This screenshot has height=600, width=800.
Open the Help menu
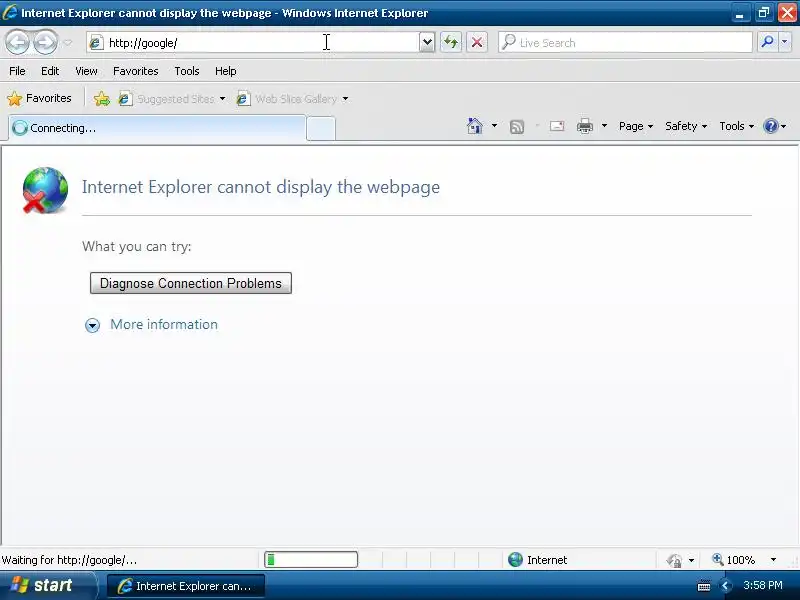pyautogui.click(x=226, y=71)
